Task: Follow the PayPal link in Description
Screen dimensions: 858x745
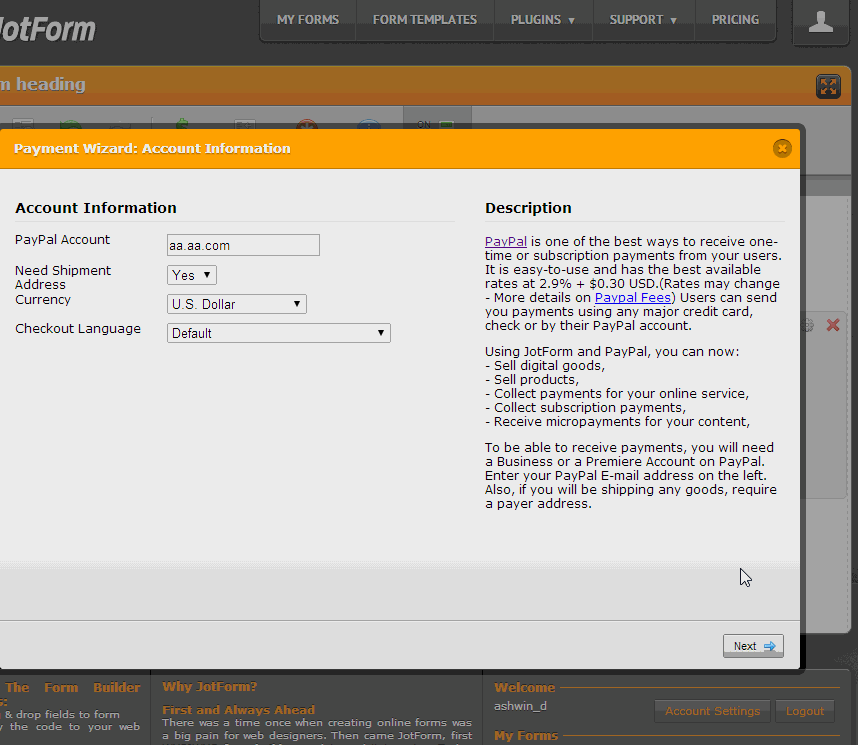Action: pos(506,242)
